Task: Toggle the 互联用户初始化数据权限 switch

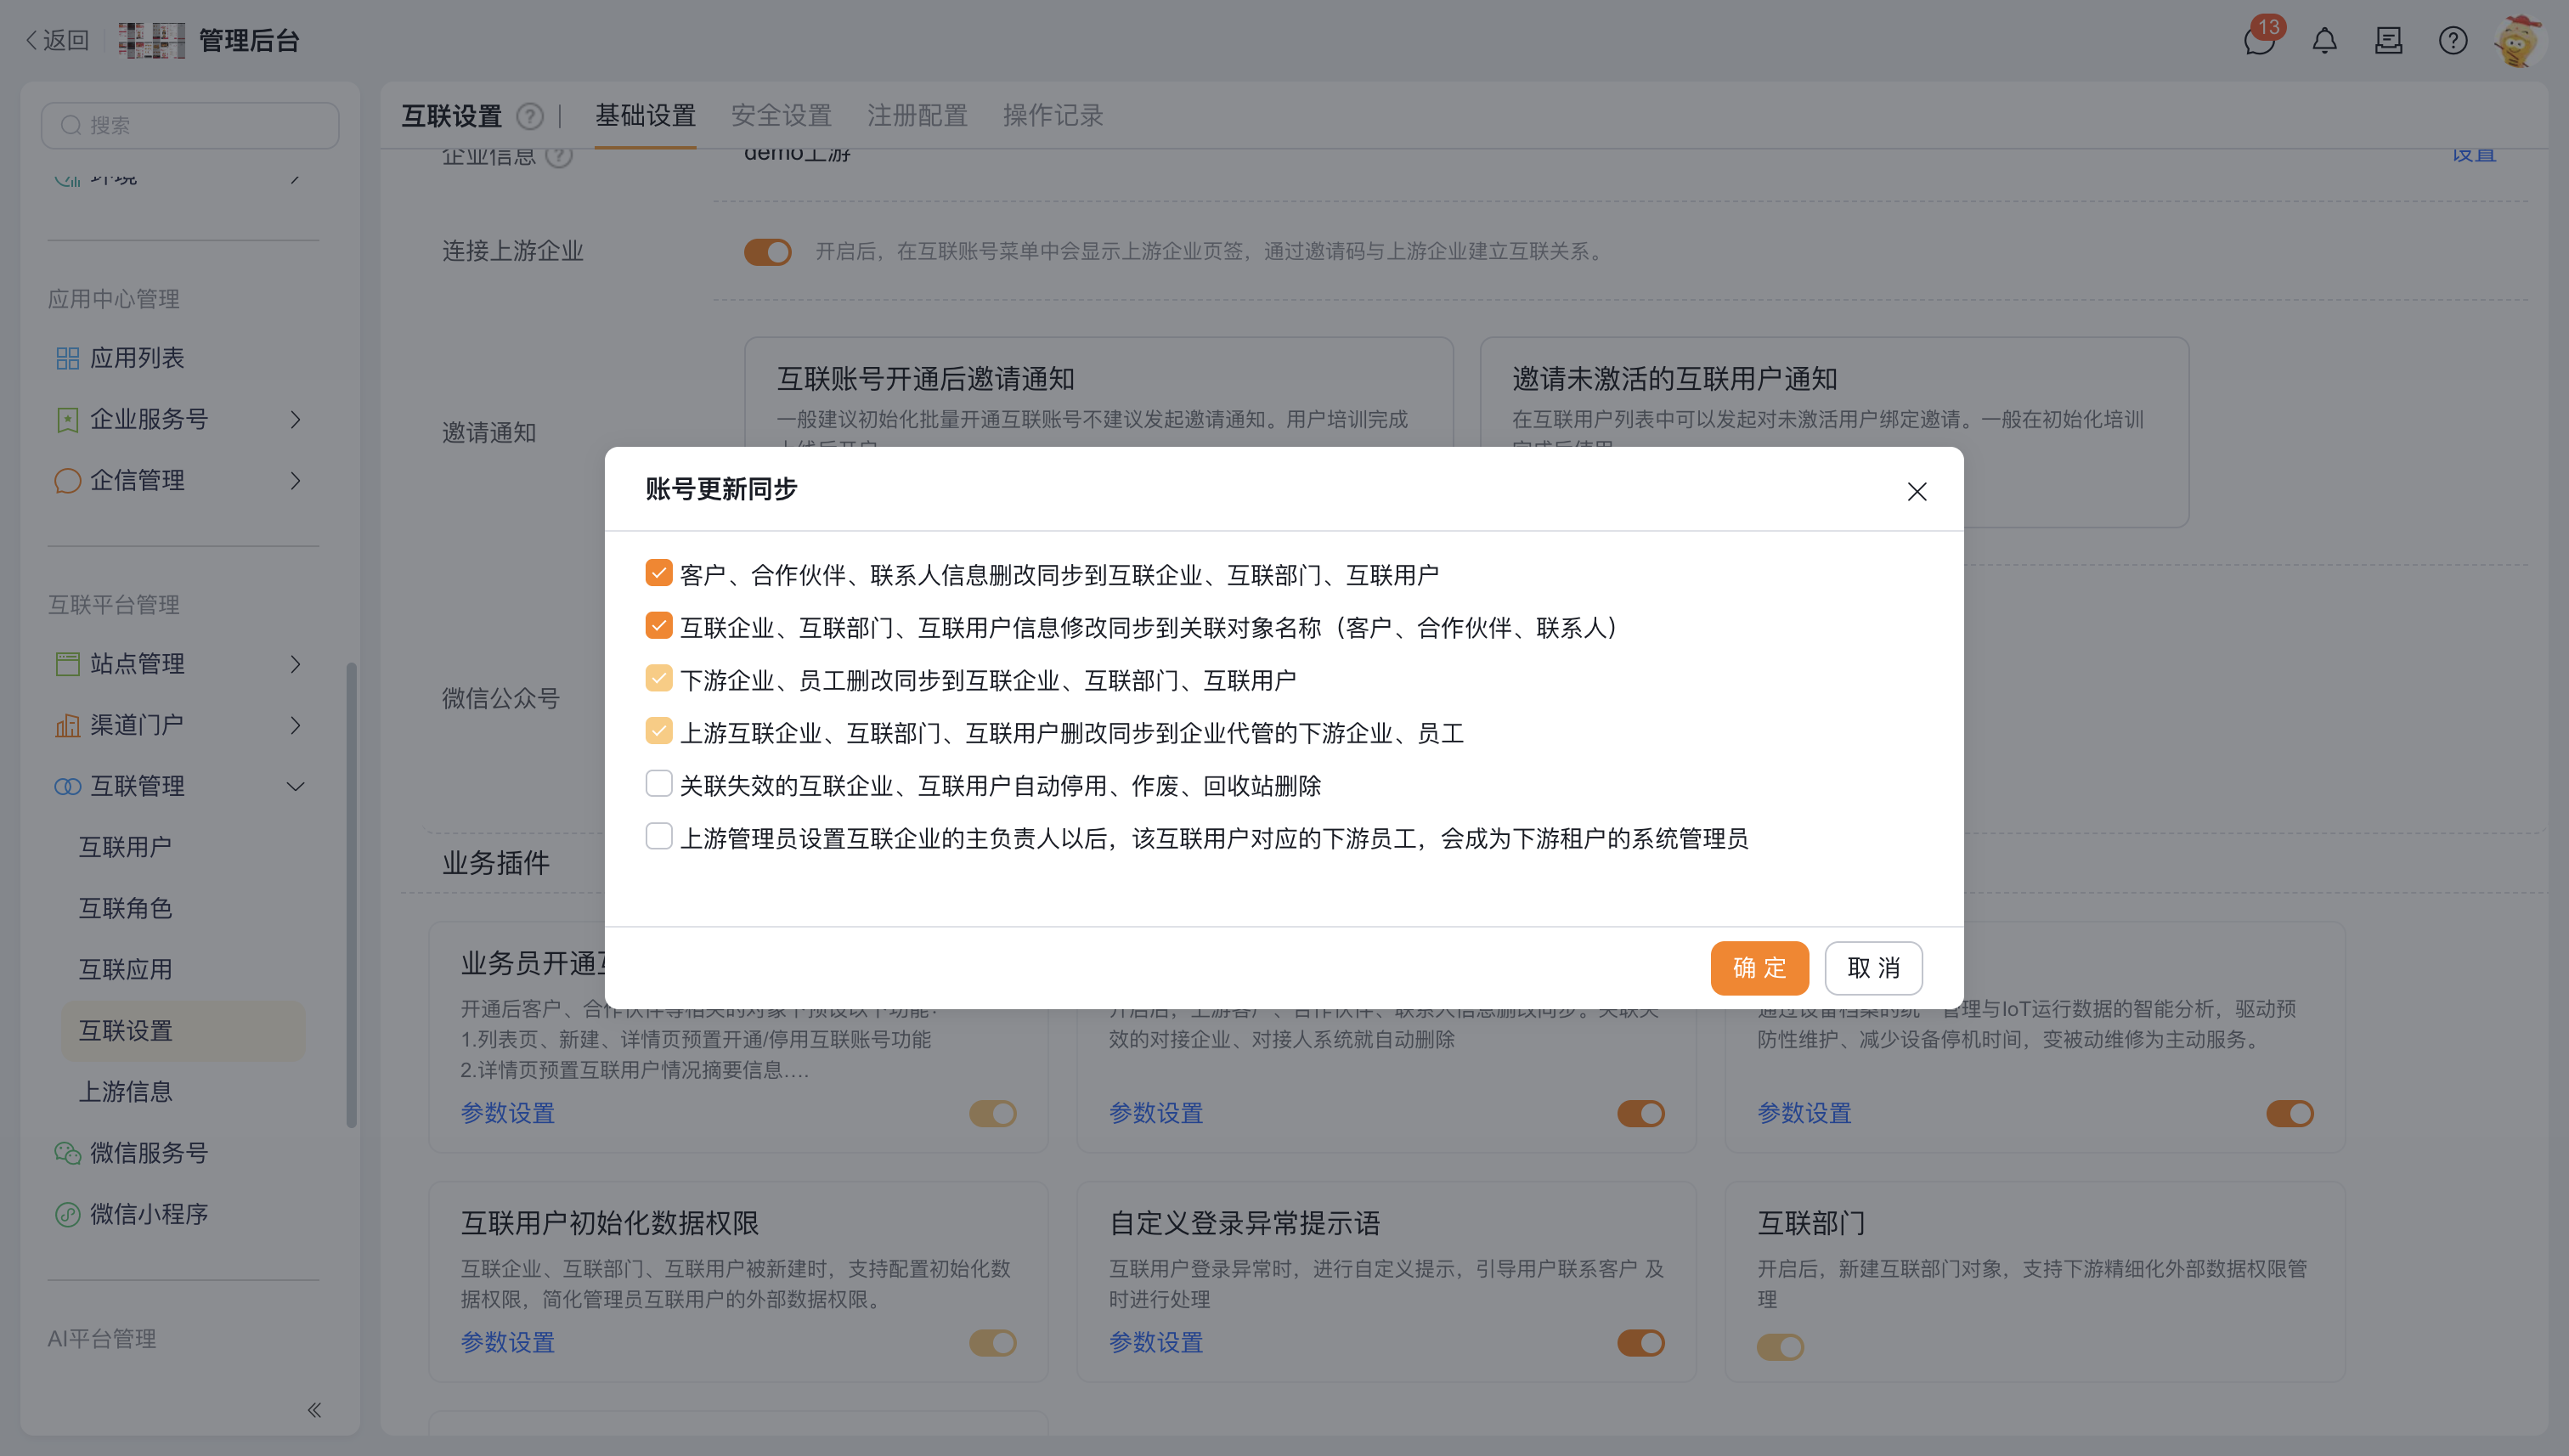Action: (x=992, y=1343)
